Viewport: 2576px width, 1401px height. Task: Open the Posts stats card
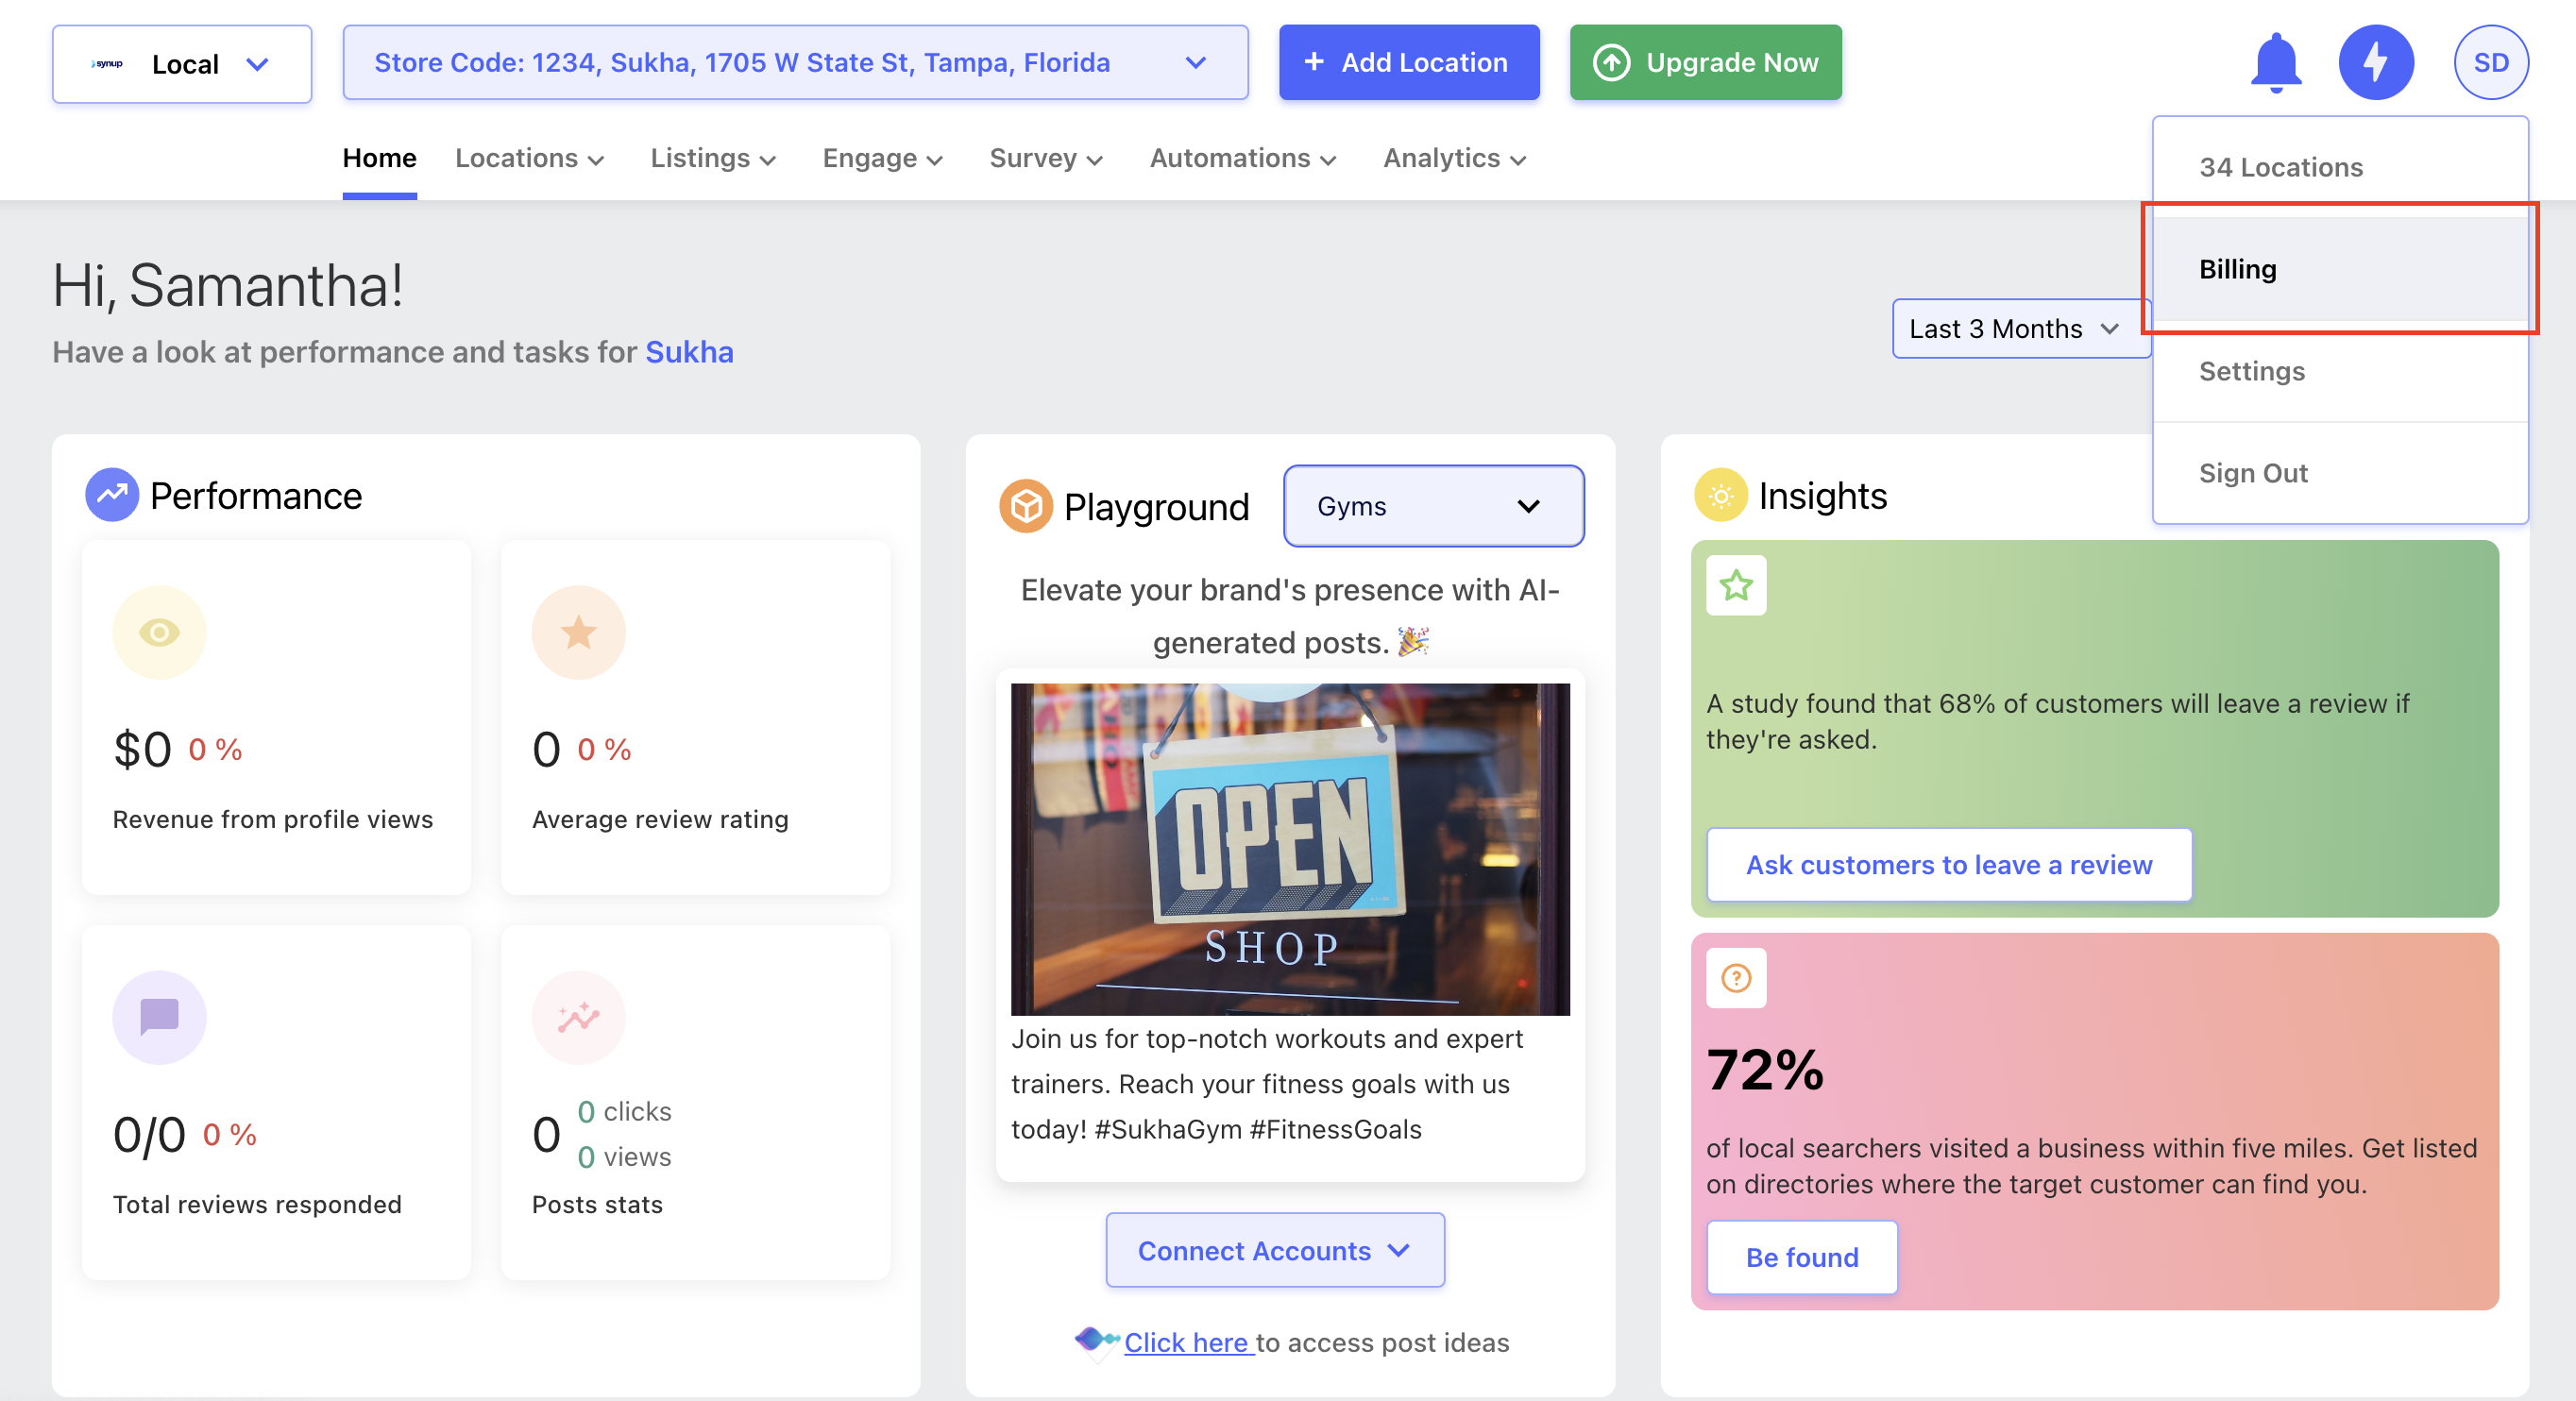pos(695,1102)
